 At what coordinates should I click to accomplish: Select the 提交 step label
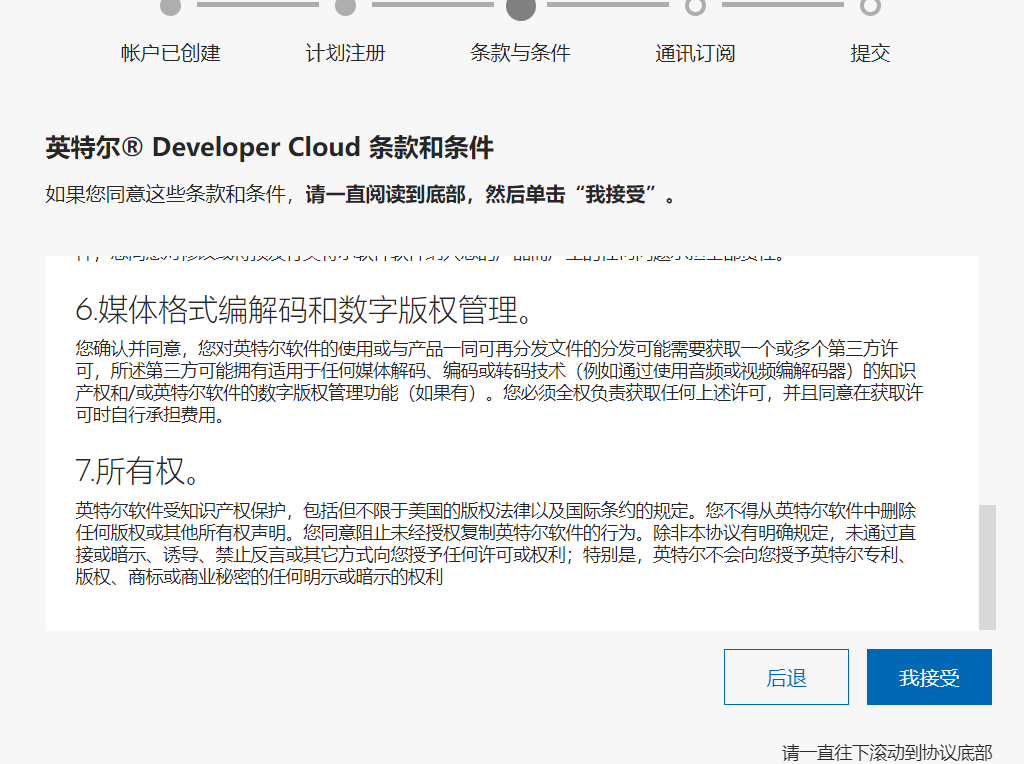[x=870, y=53]
